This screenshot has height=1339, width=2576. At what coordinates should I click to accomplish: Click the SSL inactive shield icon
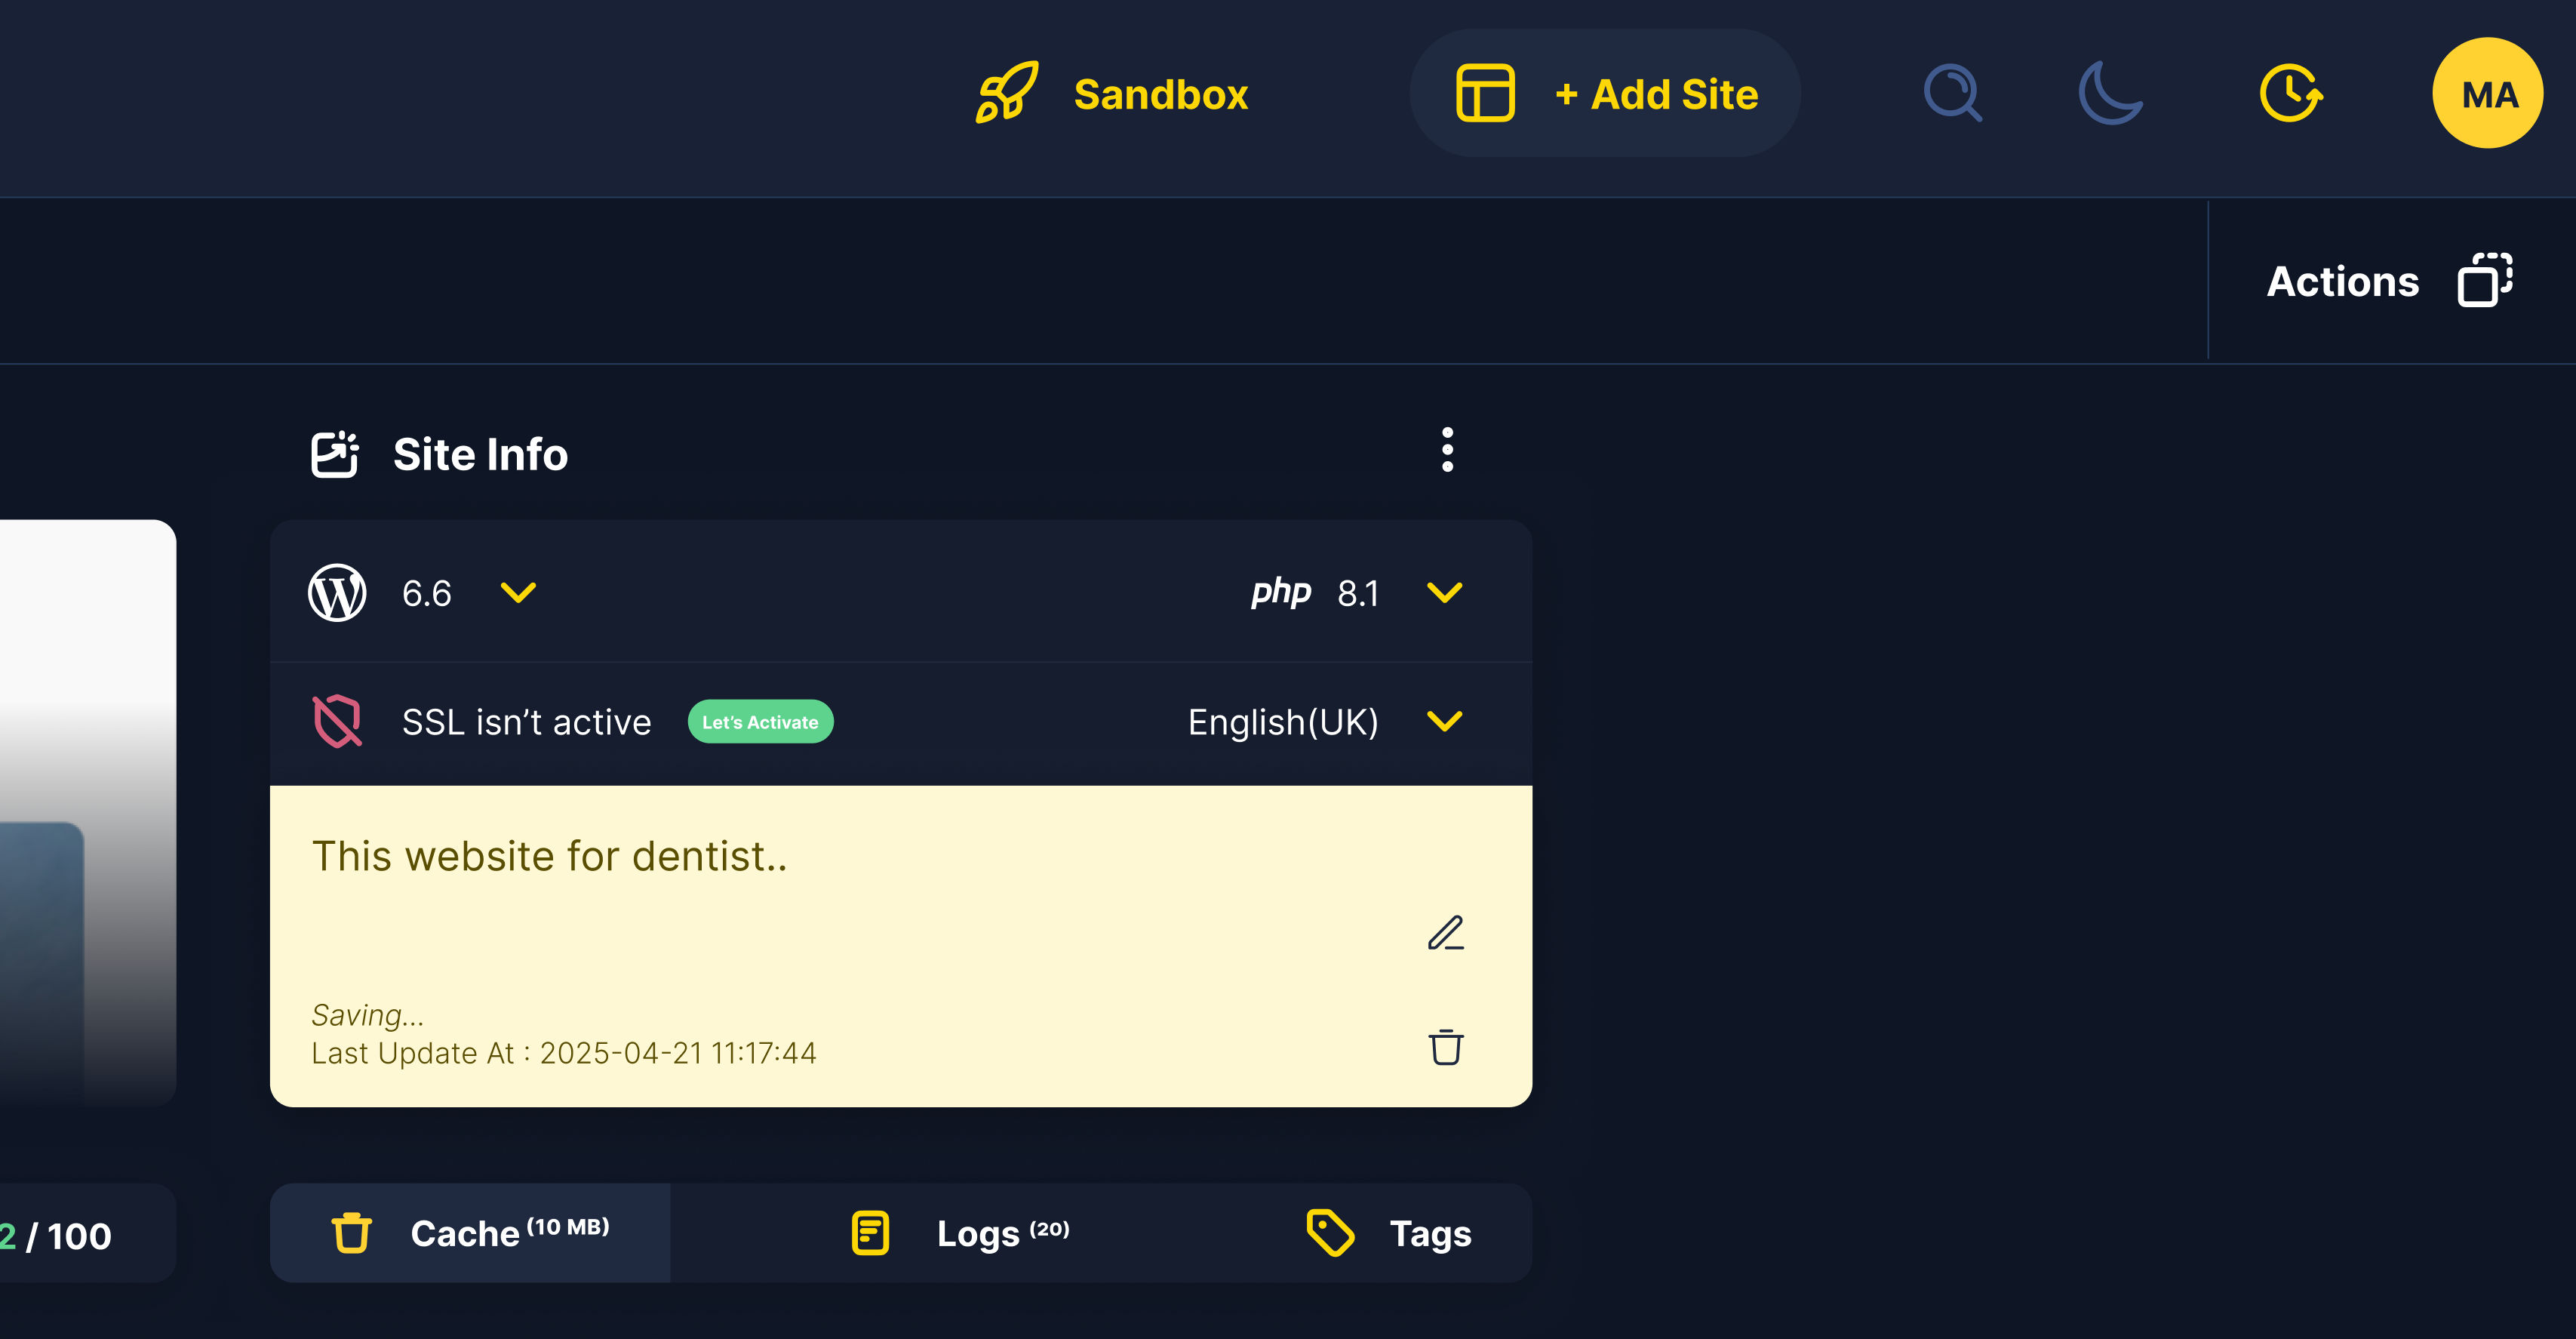pos(338,721)
